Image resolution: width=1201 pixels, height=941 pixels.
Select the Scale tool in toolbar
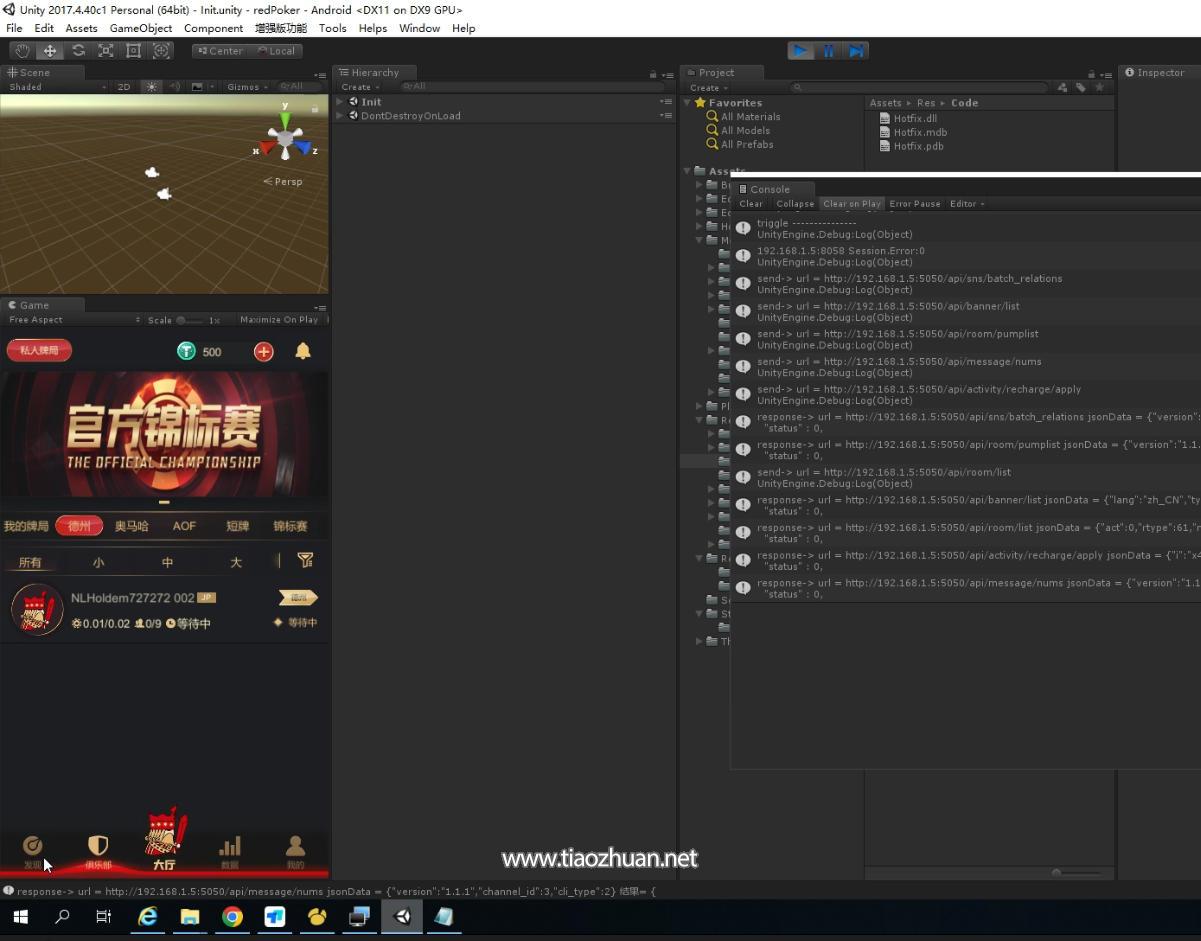click(x=105, y=50)
